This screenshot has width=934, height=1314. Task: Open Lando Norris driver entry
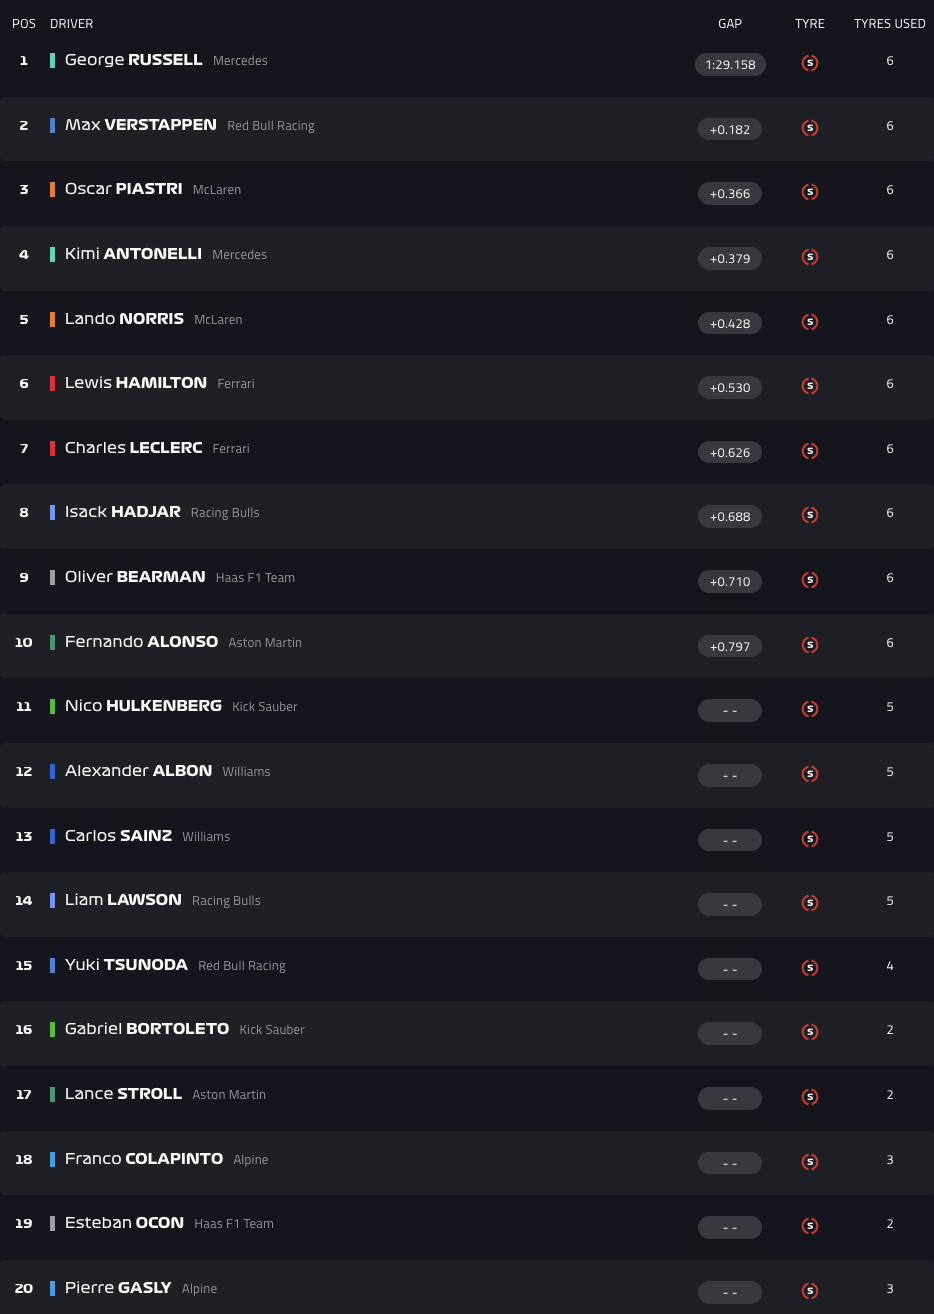(x=124, y=319)
